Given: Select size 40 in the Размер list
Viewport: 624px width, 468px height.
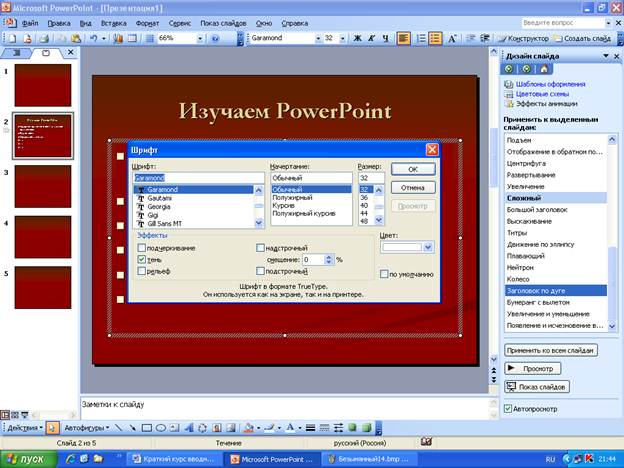Looking at the screenshot, I should click(x=364, y=205).
